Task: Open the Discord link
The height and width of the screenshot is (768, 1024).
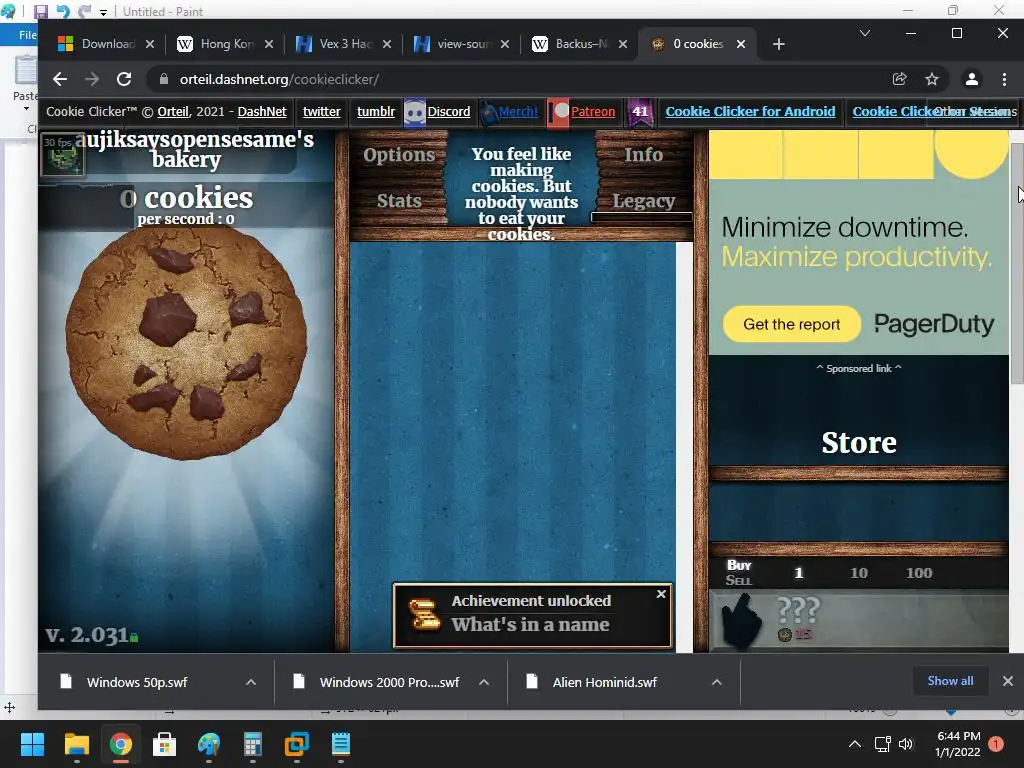Action: (449, 112)
